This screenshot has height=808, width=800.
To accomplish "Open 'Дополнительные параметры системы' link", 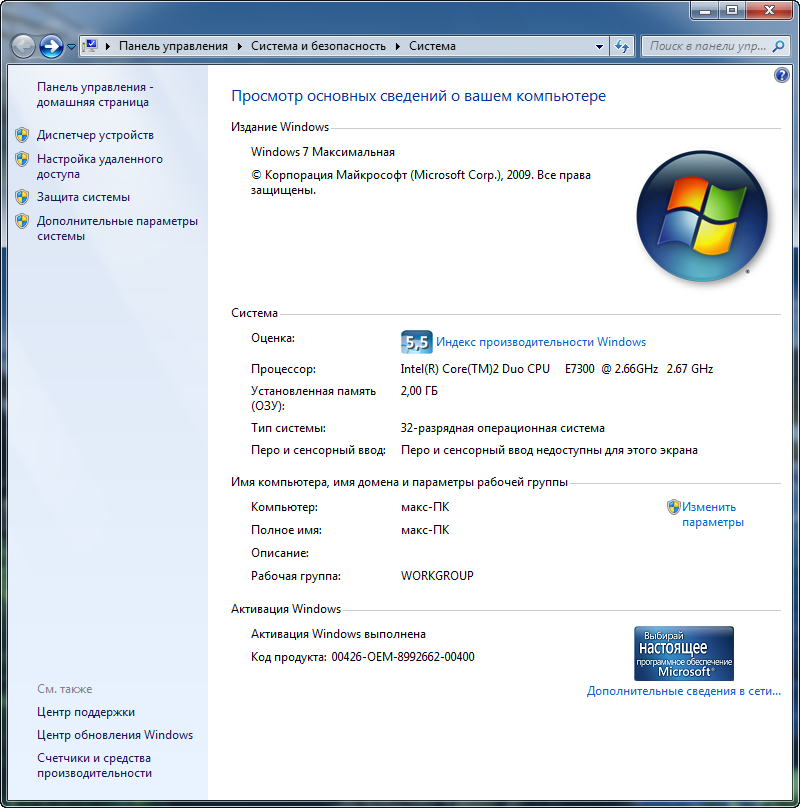I will click(x=117, y=228).
